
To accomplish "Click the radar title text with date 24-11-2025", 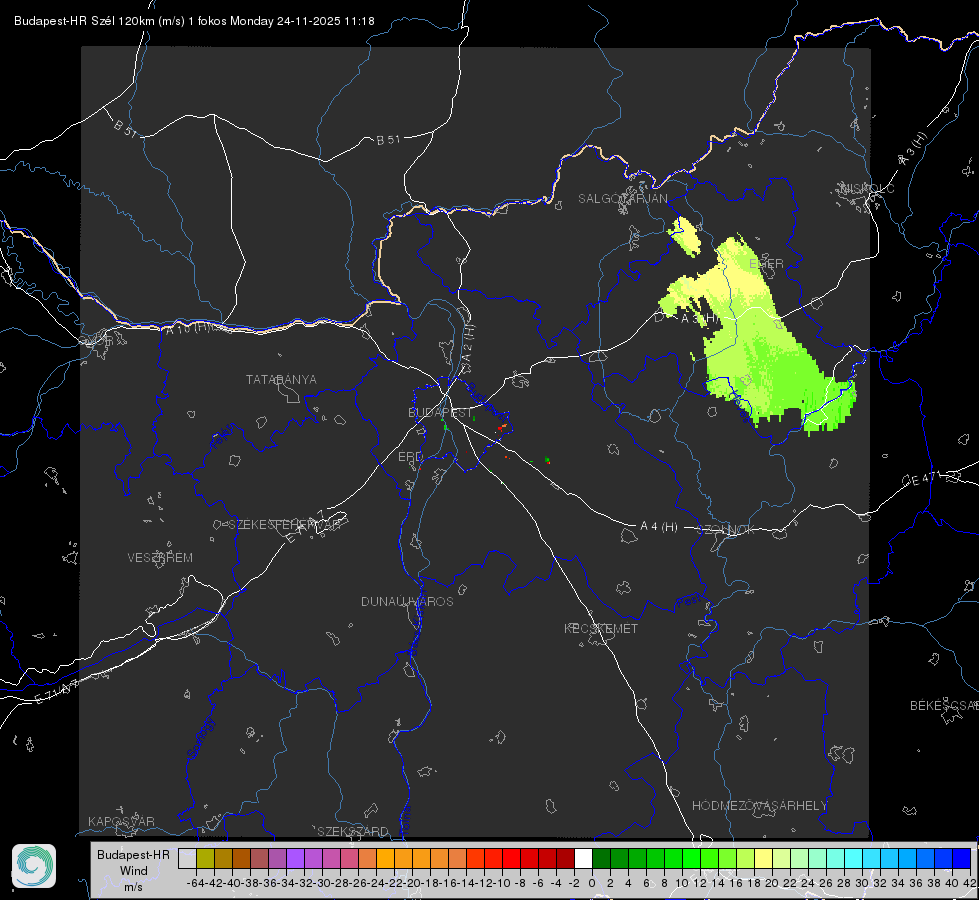I will (x=194, y=21).
